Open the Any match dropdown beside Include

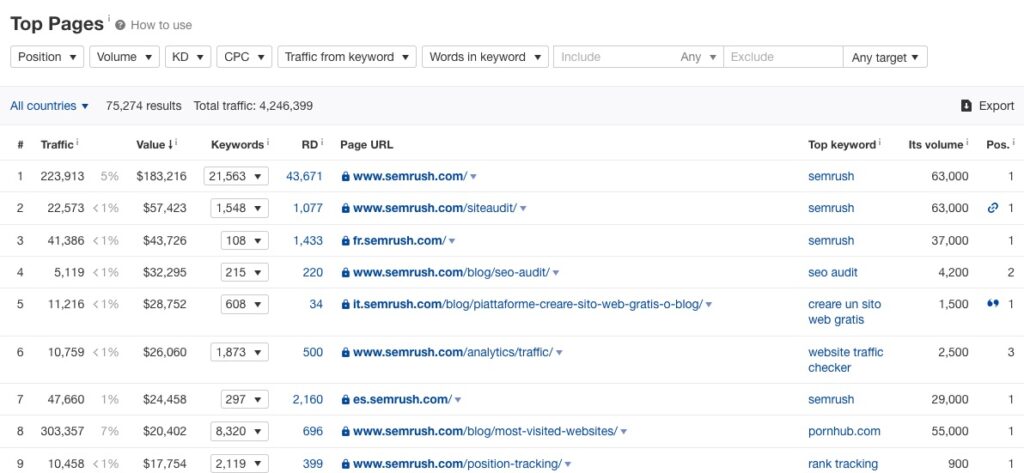pos(698,57)
